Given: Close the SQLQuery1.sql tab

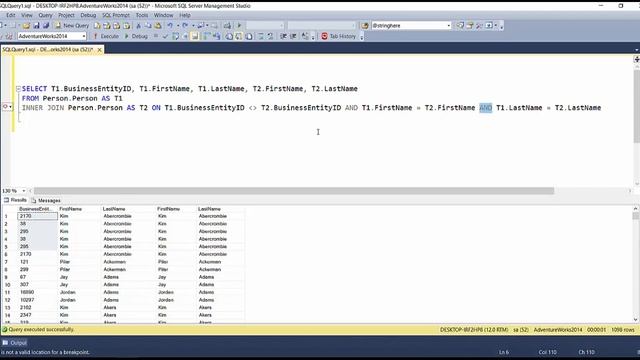Looking at the screenshot, I should (99, 49).
